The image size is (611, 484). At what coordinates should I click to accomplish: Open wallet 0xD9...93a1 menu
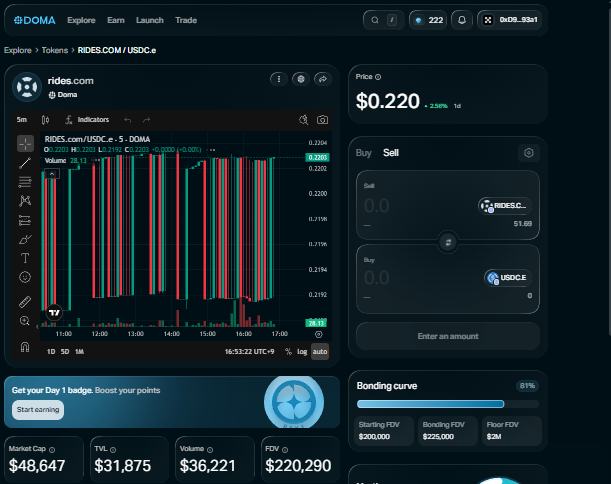coord(510,20)
